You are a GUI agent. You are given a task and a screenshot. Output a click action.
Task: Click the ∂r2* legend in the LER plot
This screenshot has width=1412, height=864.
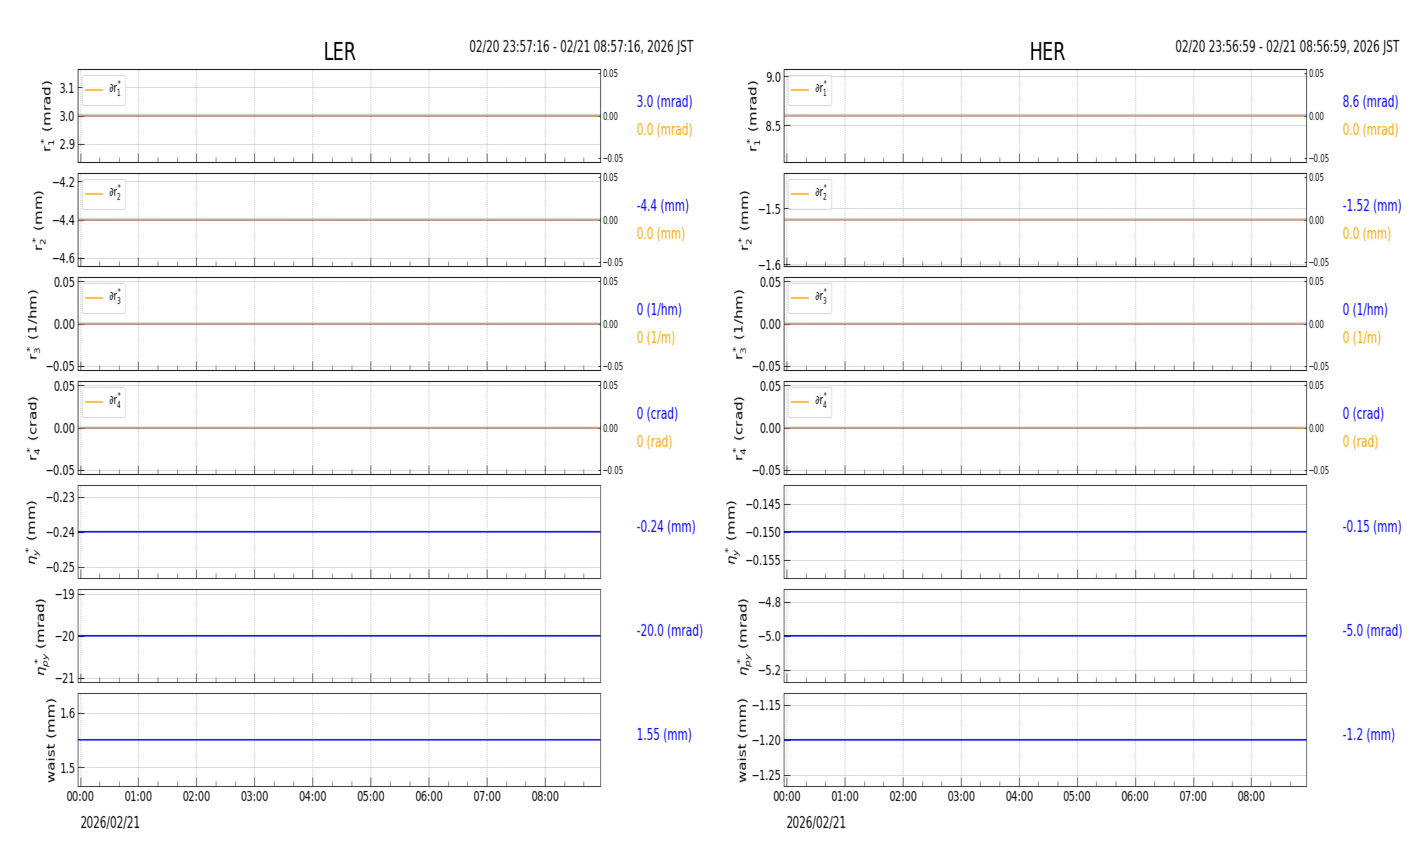tap(104, 194)
